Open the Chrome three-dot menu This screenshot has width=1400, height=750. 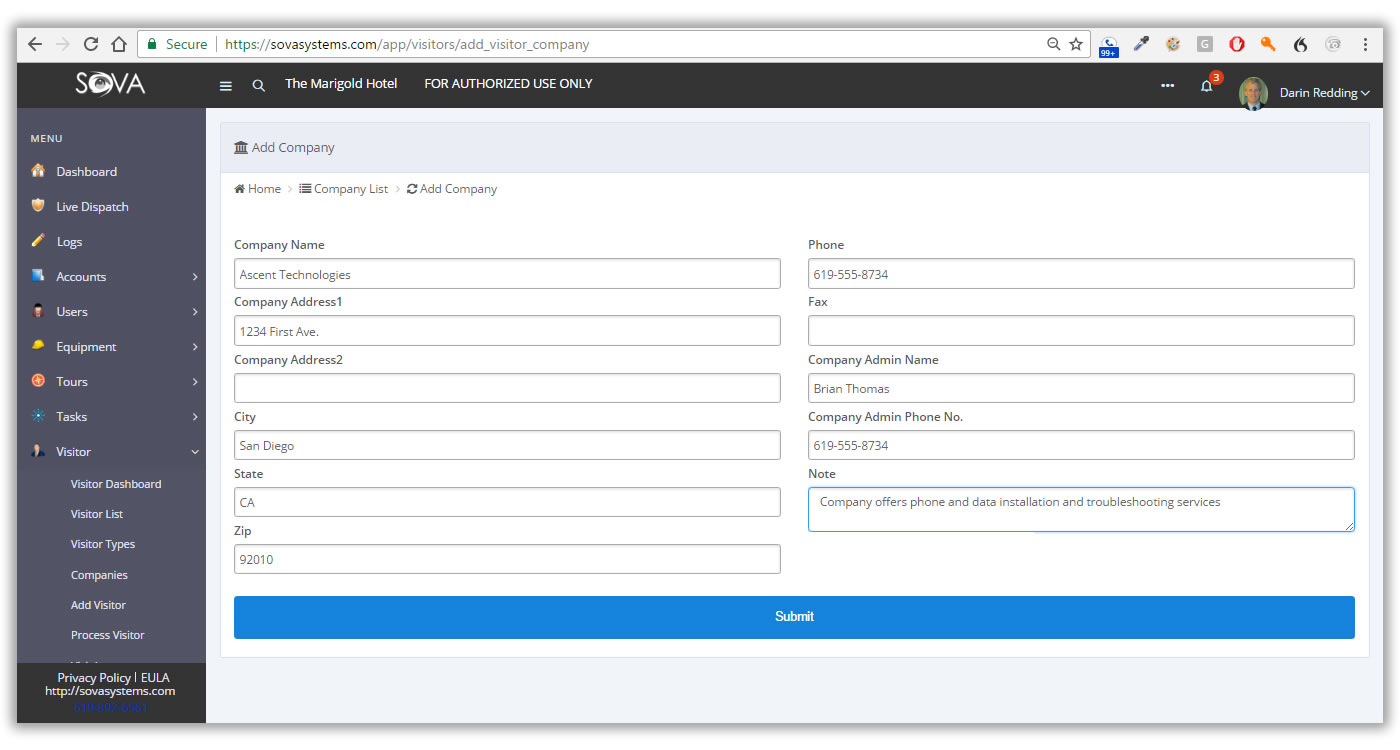[1365, 44]
